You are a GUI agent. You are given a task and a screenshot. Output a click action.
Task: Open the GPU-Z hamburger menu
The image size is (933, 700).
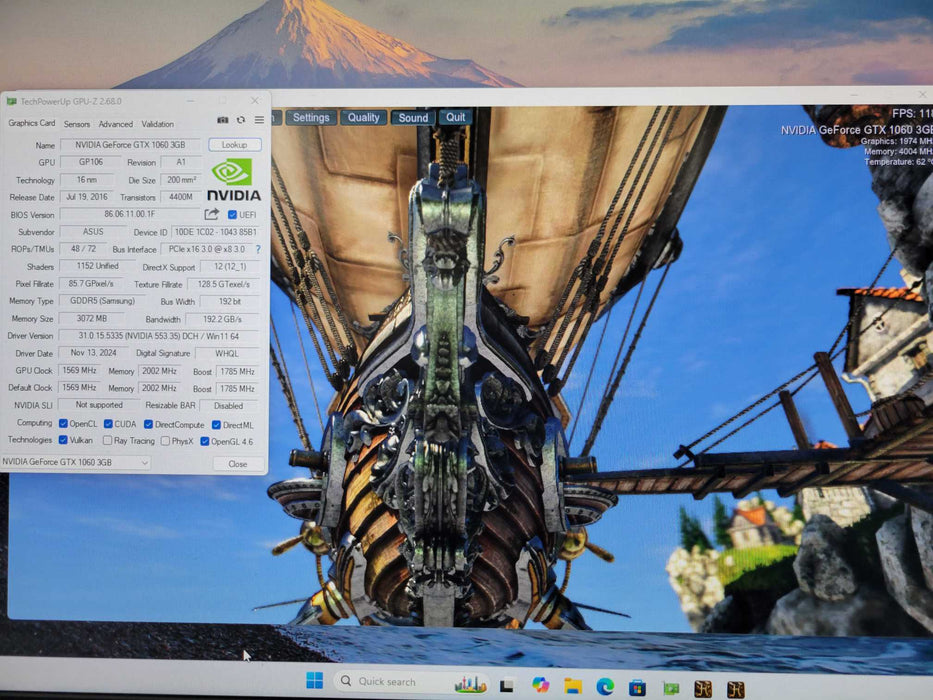click(x=259, y=120)
